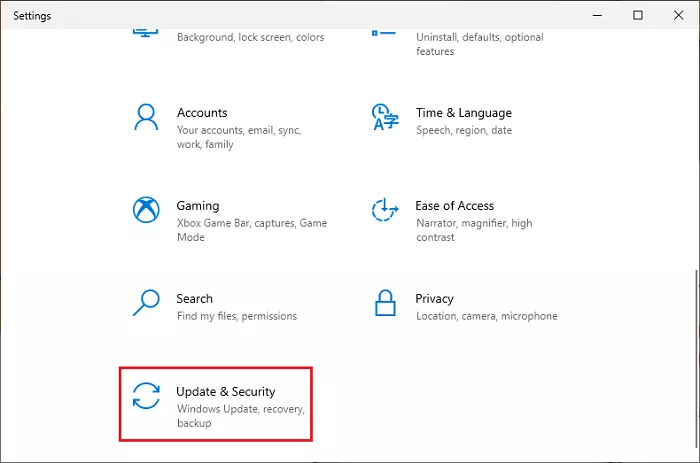Click 'Narrator, magnifier, high contrast' description
This screenshot has height=463, width=700.
[x=474, y=230]
